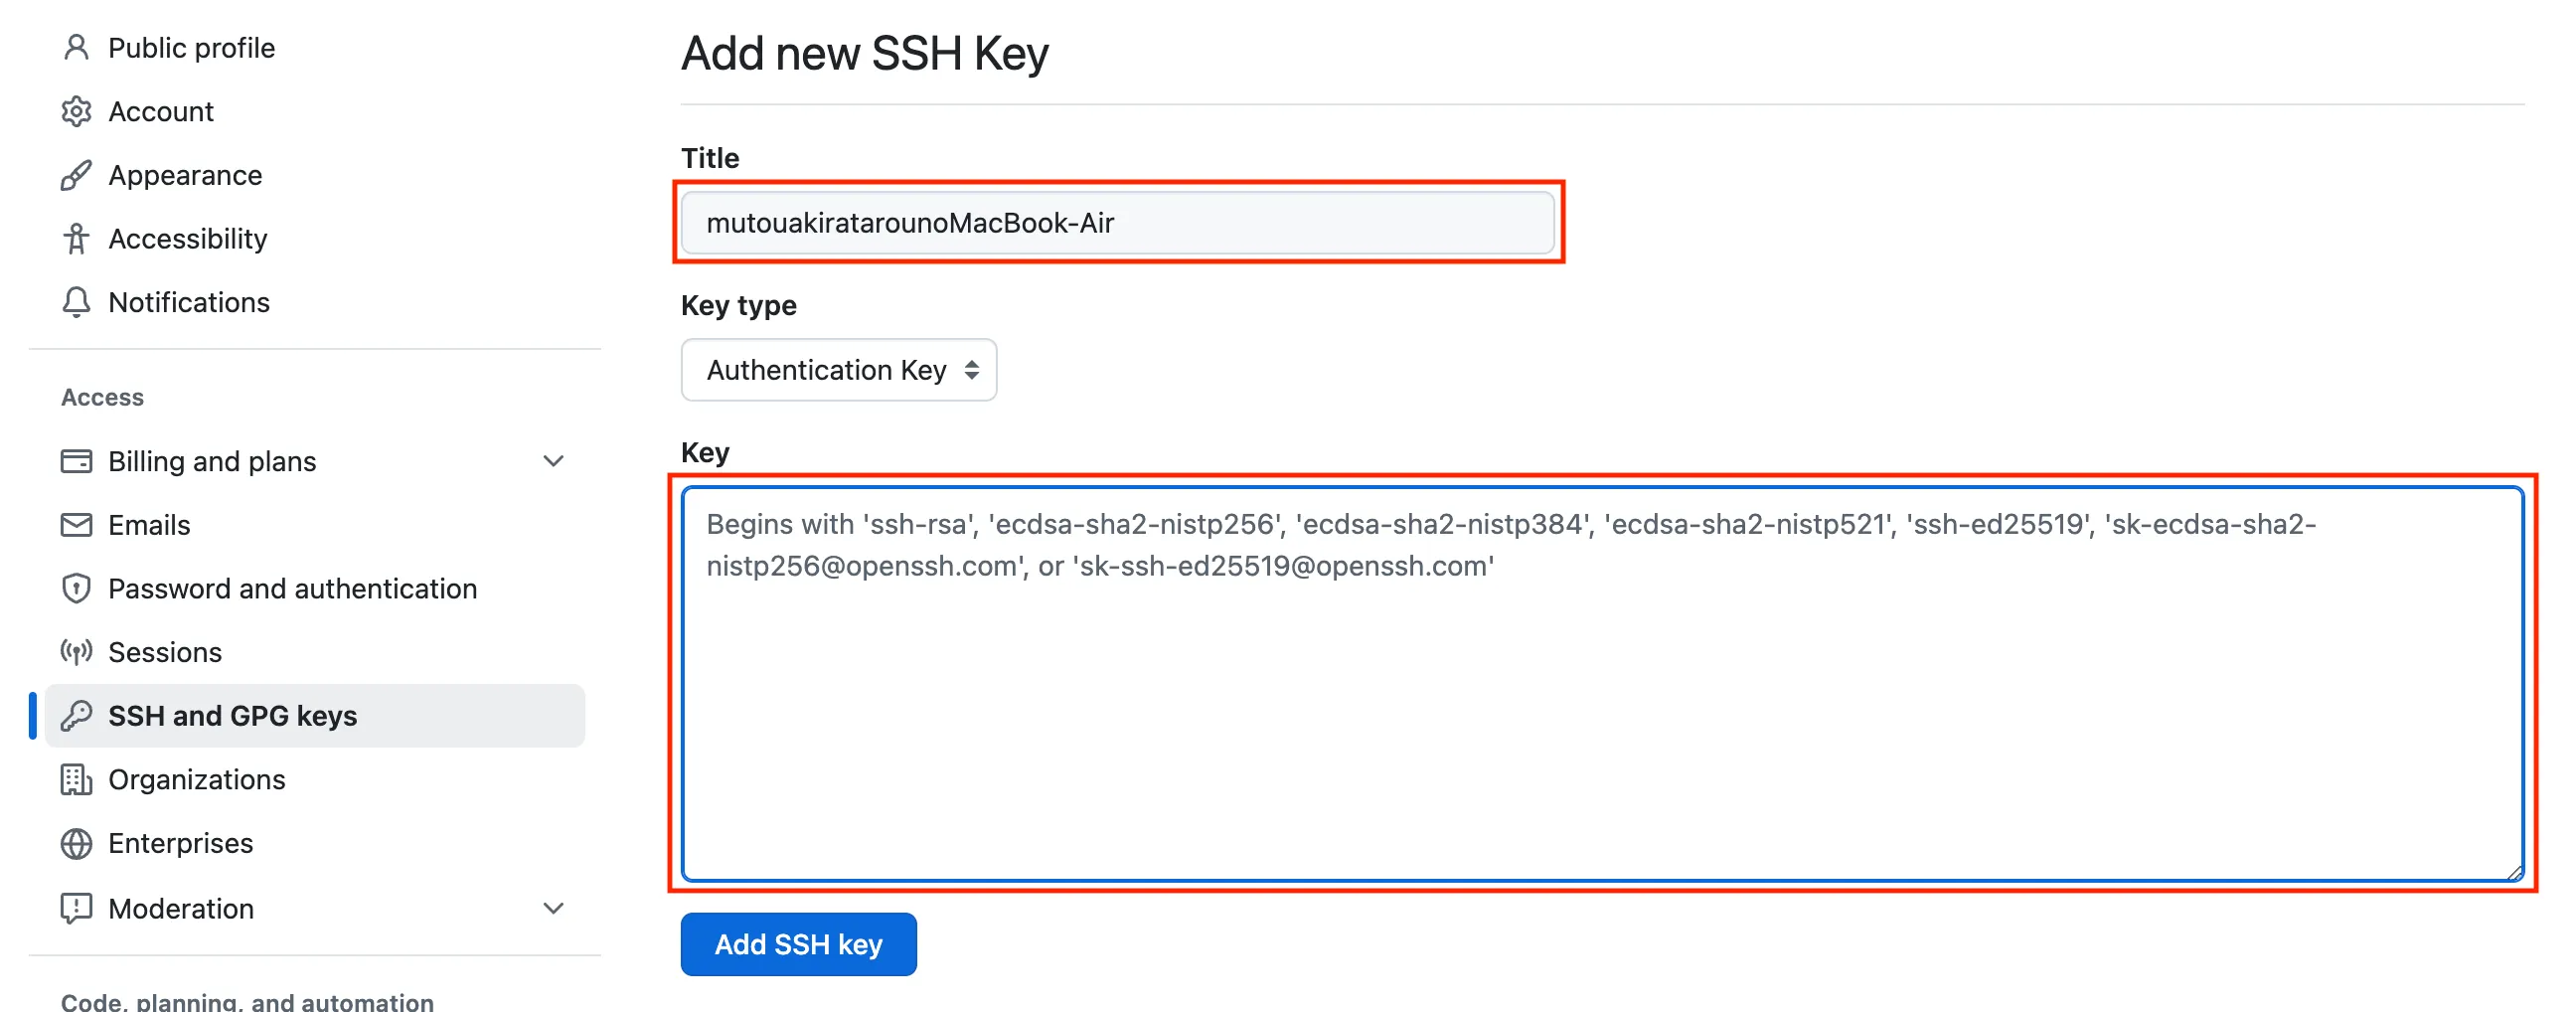Screen dimensions: 2576x1012
Task: Click the Password and authentication shield icon
Action: pyautogui.click(x=76, y=588)
